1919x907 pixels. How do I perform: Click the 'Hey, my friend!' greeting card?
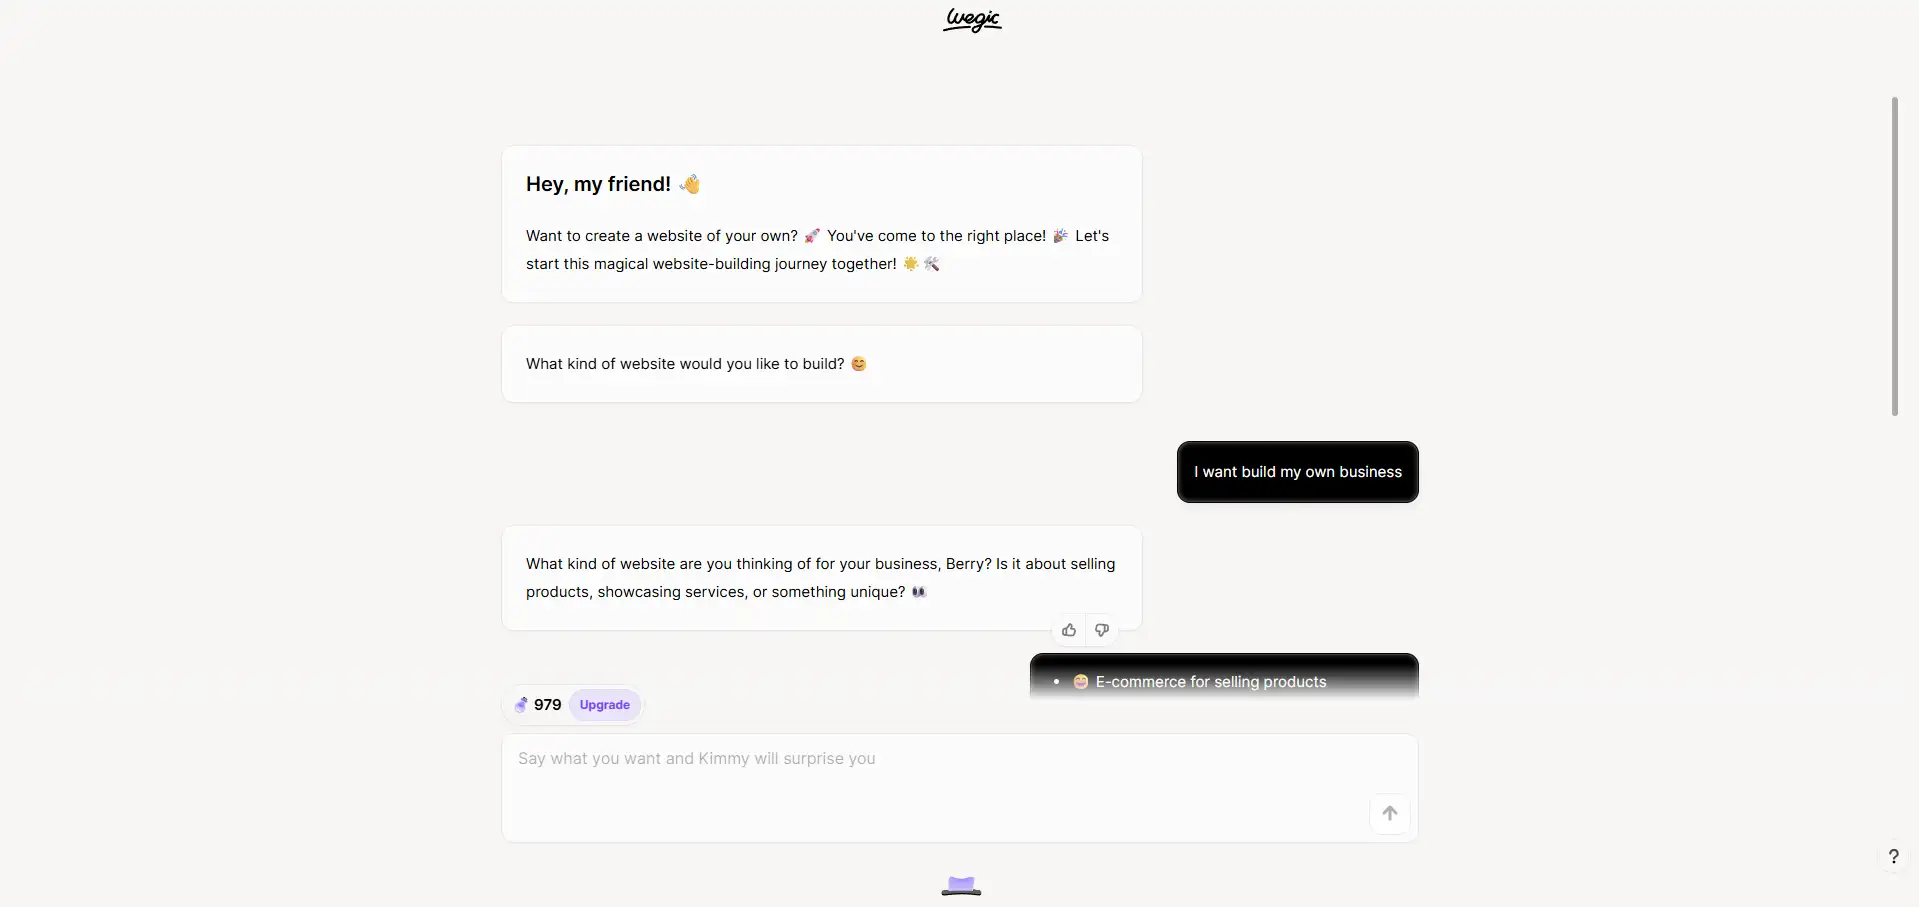click(x=822, y=224)
